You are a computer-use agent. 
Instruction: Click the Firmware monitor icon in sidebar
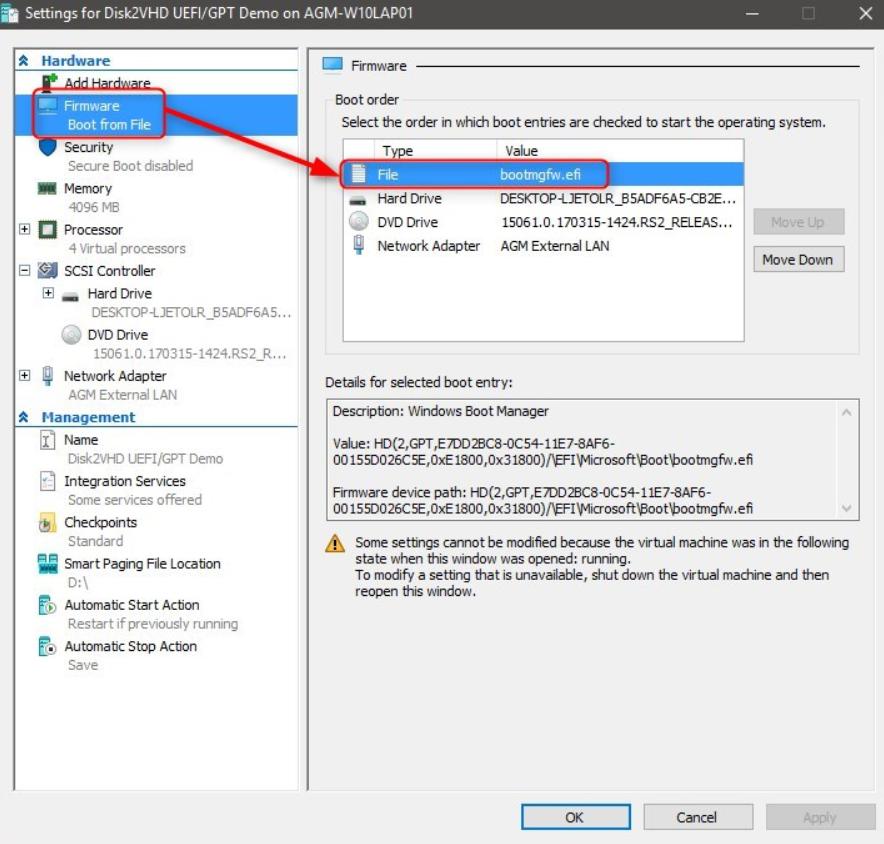pyautogui.click(x=47, y=105)
